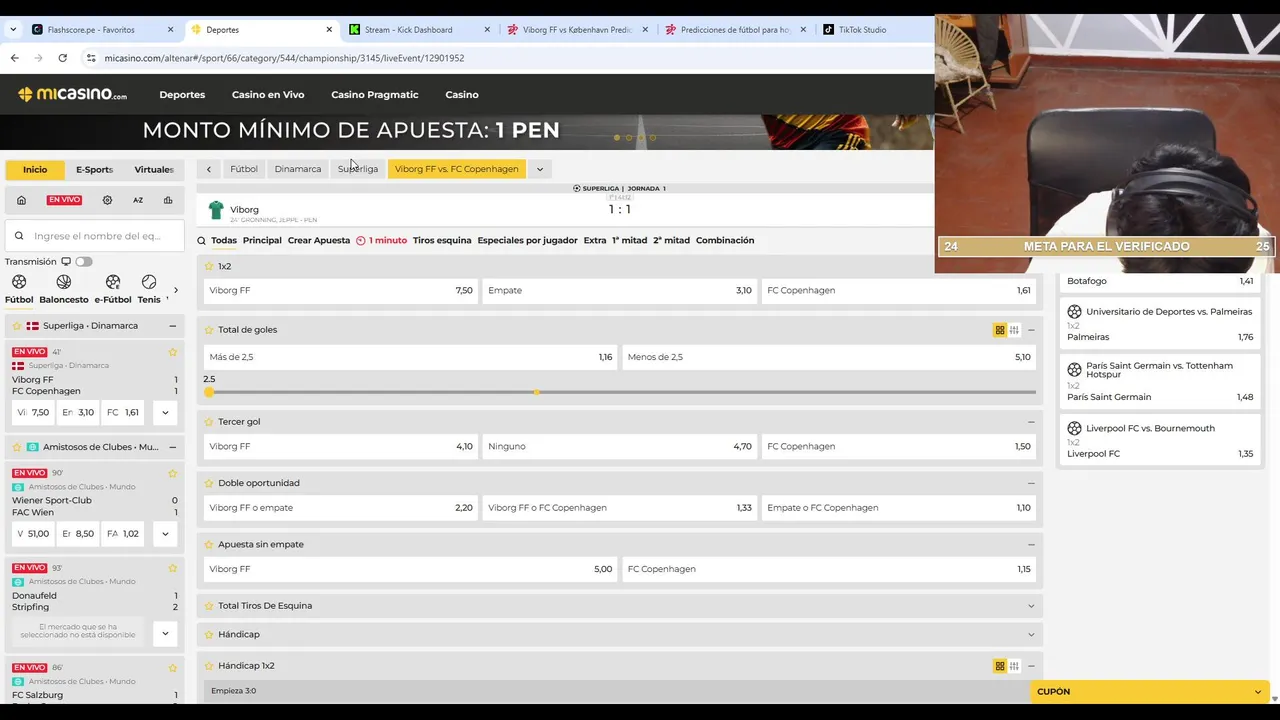This screenshot has width=1280, height=720.
Task: Select the Tenis sport icon
Action: [149, 282]
